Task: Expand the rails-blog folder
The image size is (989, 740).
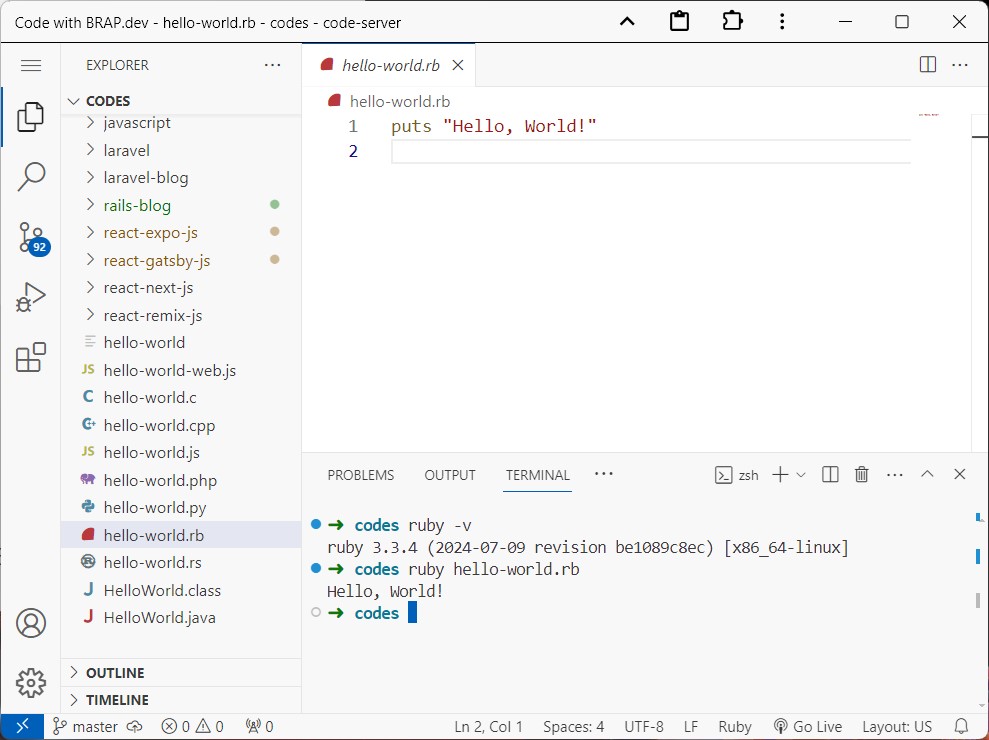Action: 137,205
